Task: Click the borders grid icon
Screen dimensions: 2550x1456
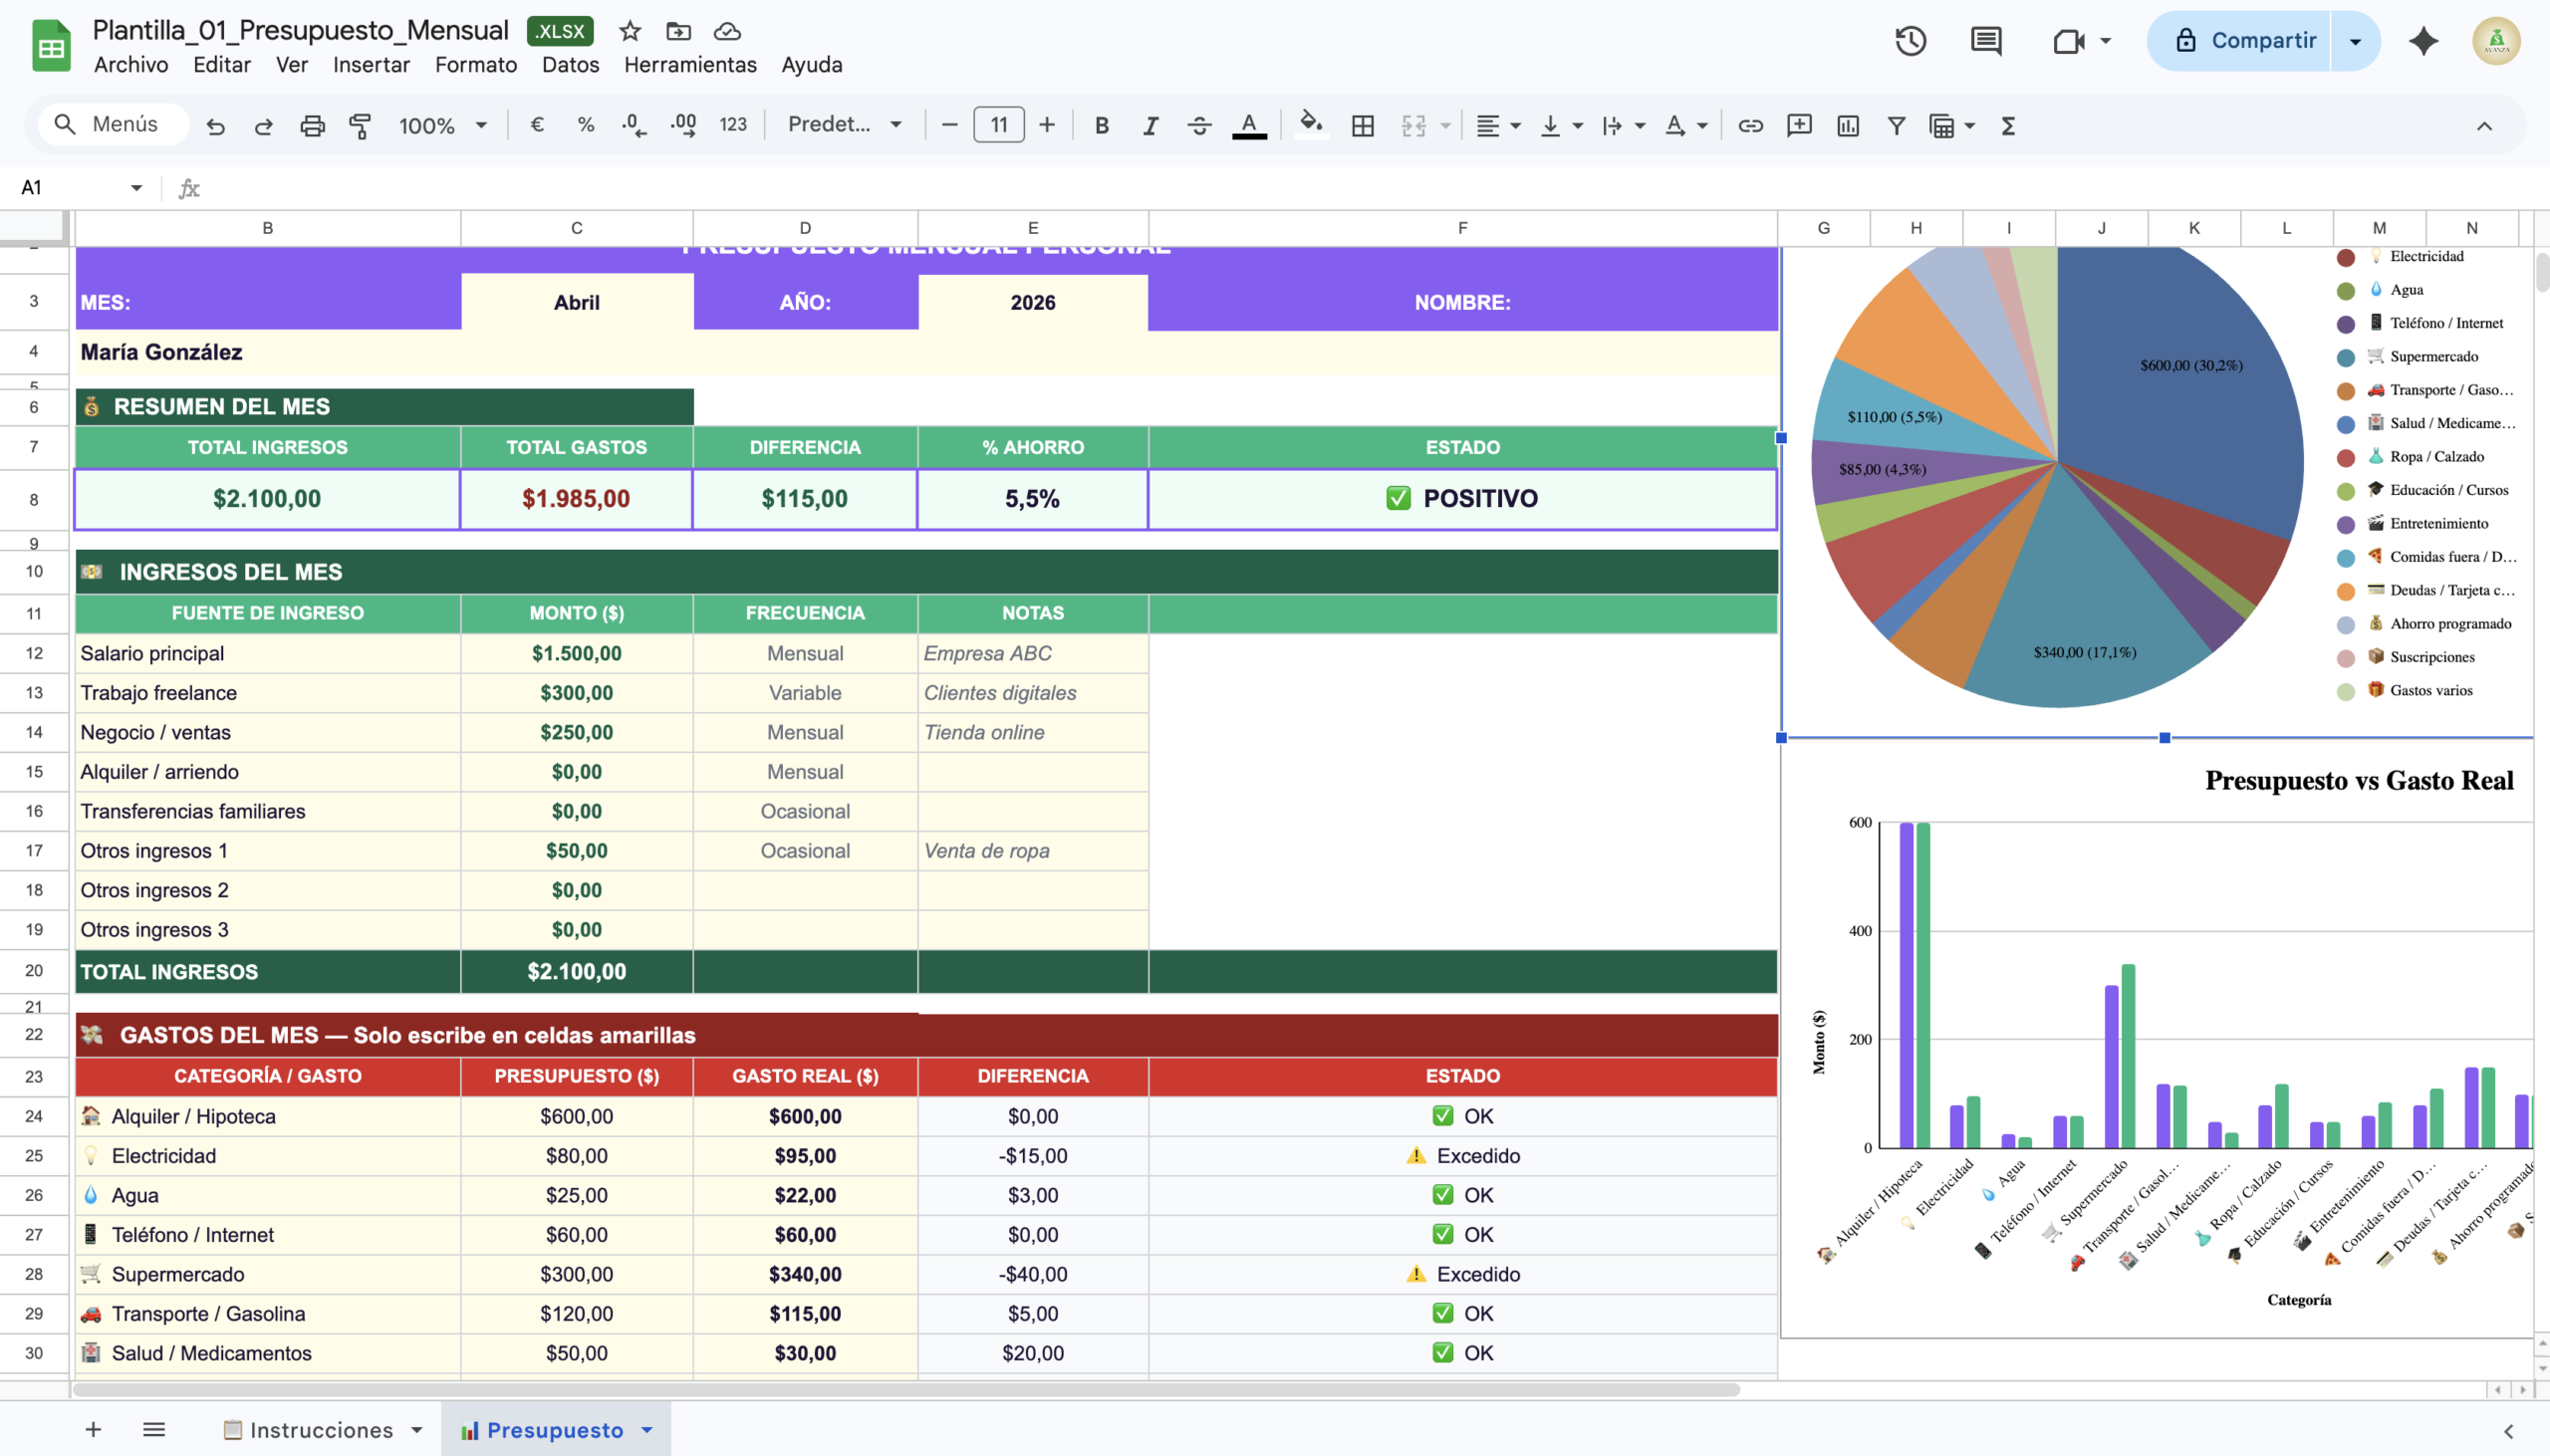Action: [1362, 125]
